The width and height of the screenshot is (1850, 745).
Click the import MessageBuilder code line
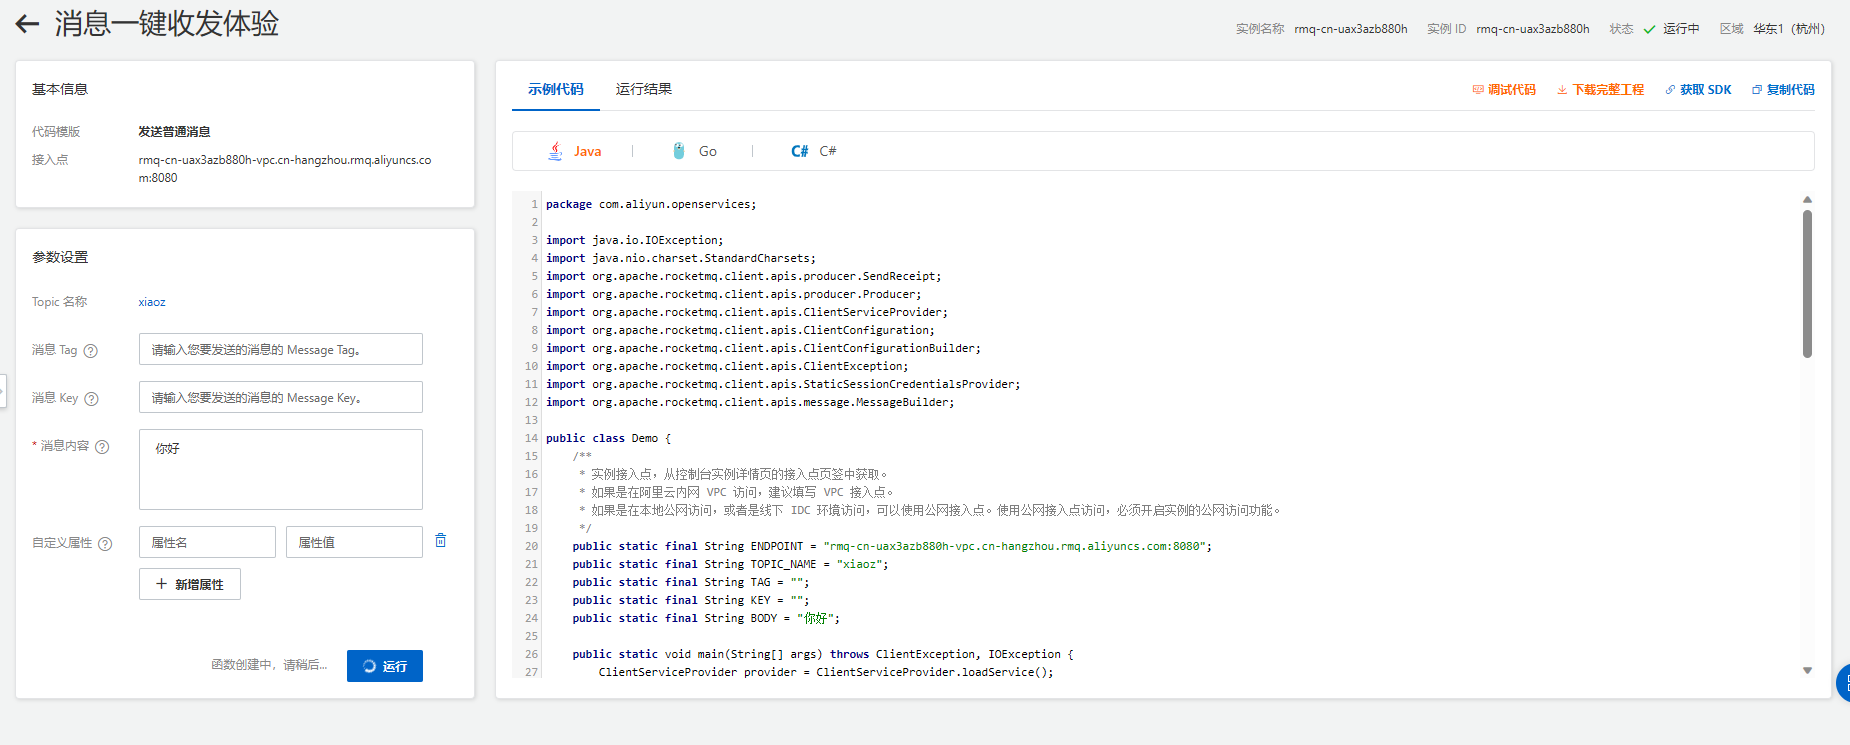tap(750, 402)
